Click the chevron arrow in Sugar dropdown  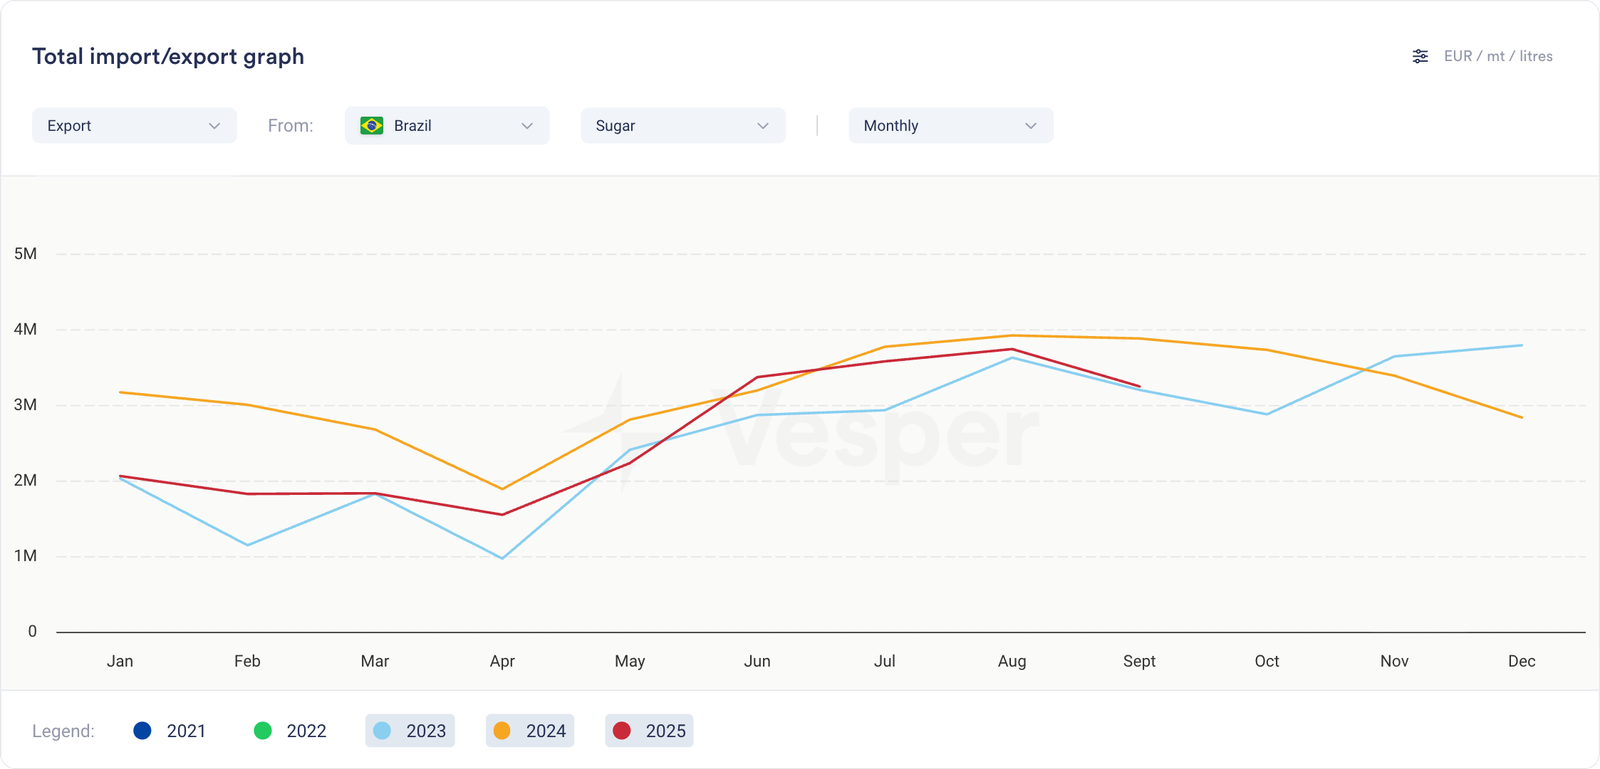click(762, 126)
